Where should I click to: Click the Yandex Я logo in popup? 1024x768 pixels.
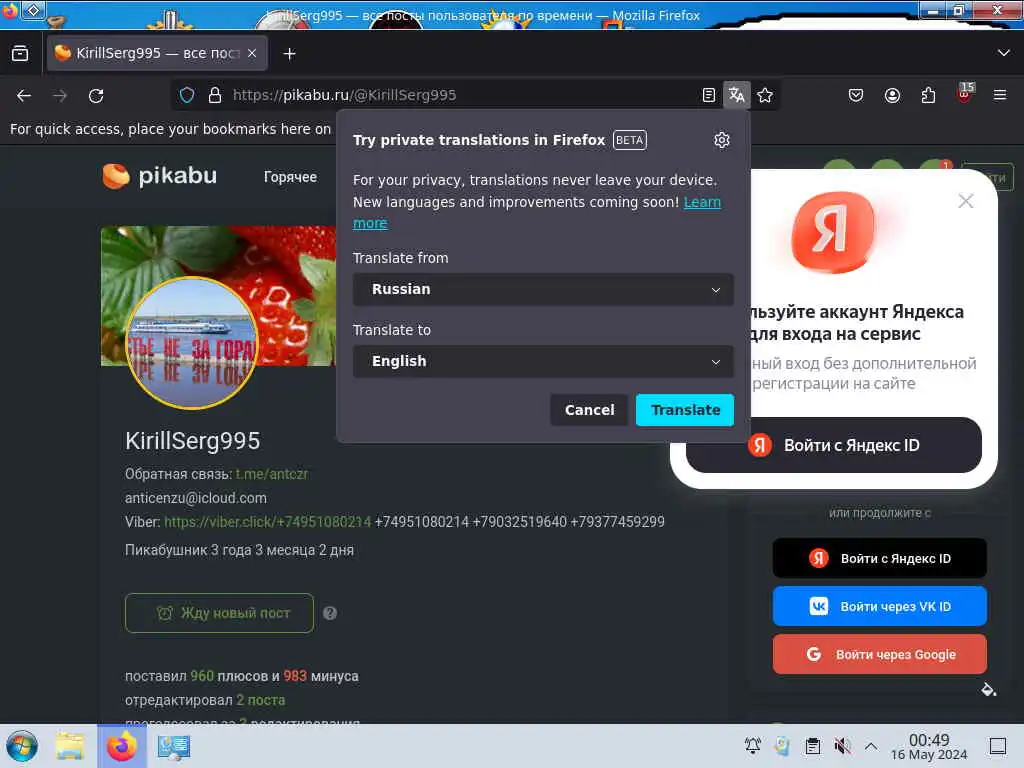pyautogui.click(x=833, y=232)
